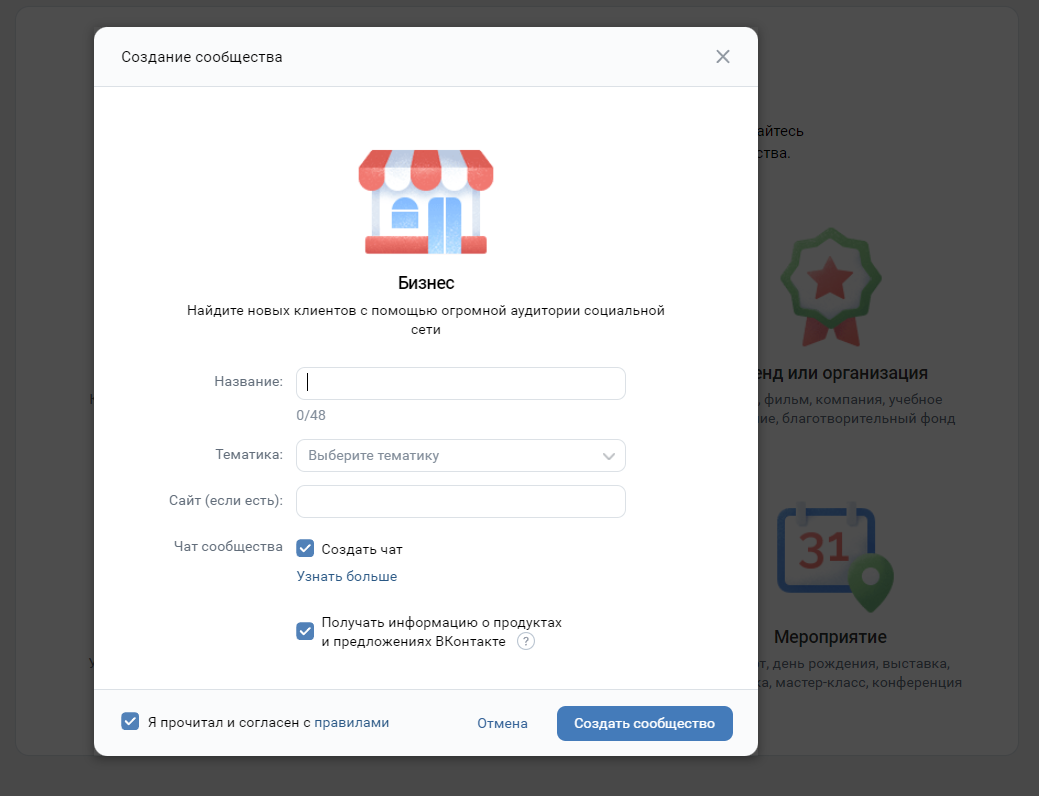Select the Мероприятие community type

tap(830, 637)
